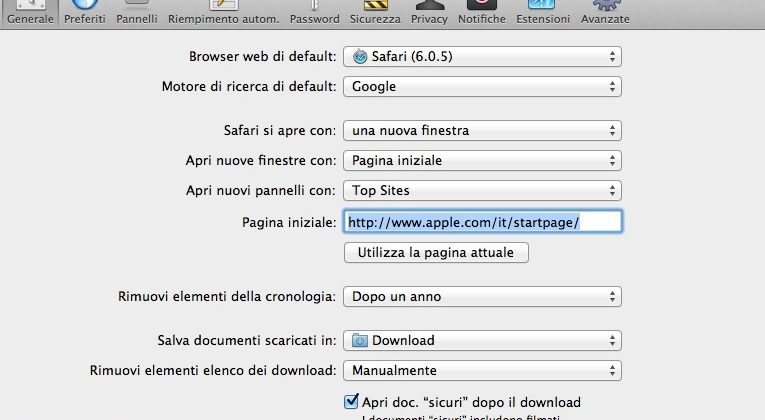This screenshot has height=420, width=765.
Task: Click the Utilizza la pagina attuale button
Action: 435,253
